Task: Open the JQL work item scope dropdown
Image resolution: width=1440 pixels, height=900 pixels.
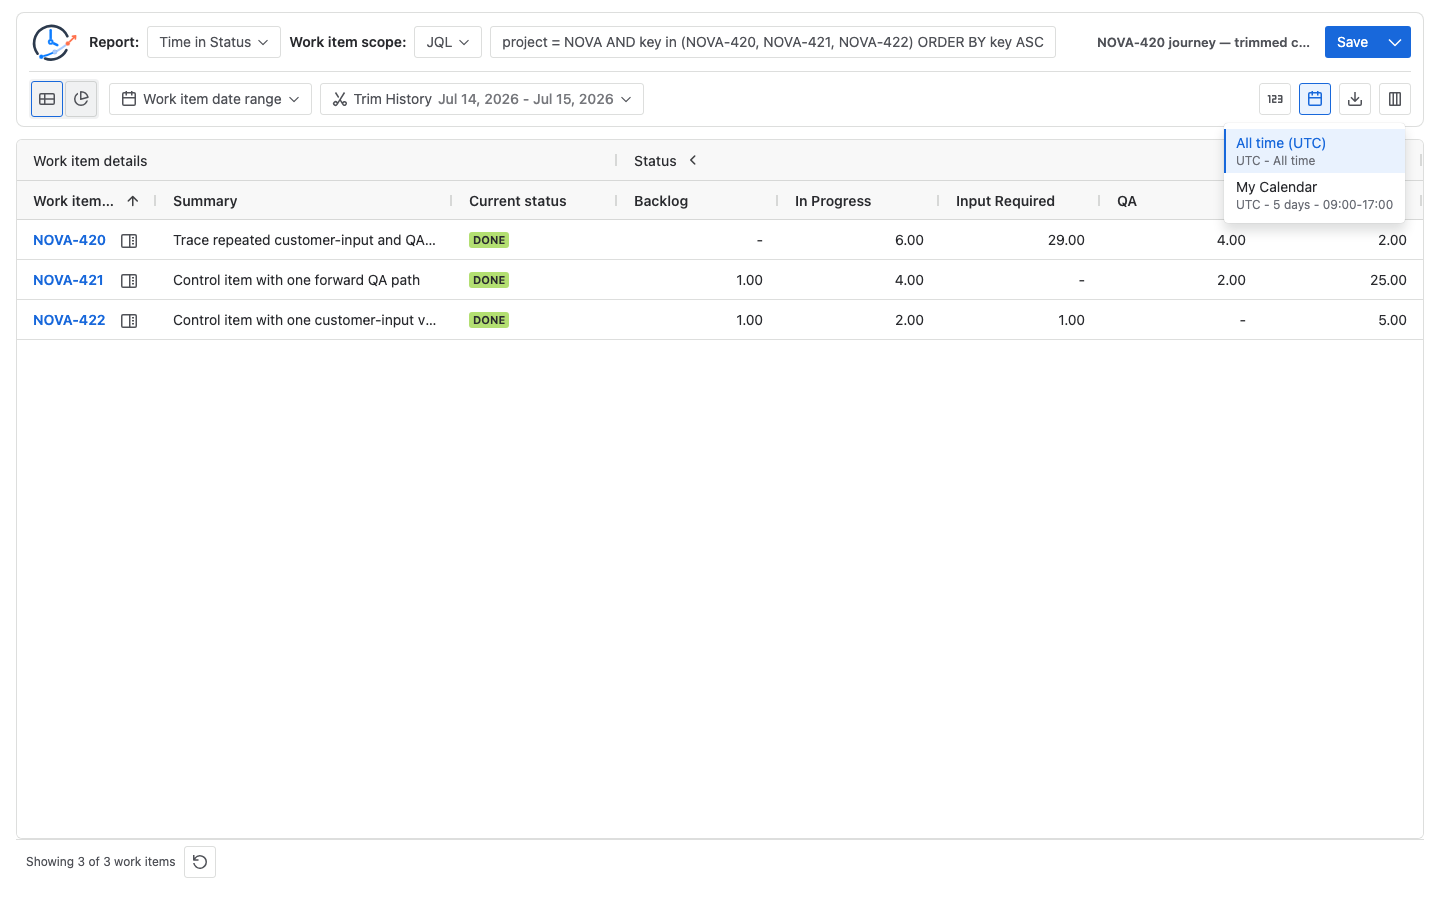Action: tap(448, 42)
